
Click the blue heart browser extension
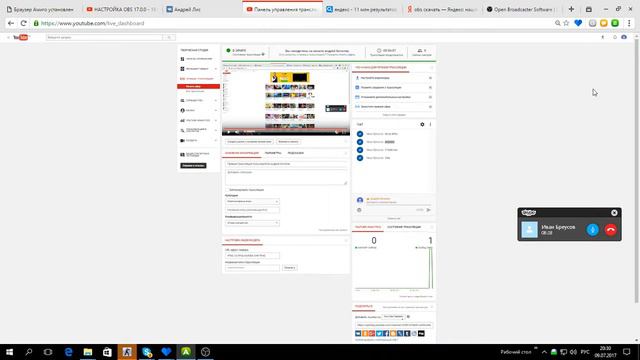(x=578, y=23)
